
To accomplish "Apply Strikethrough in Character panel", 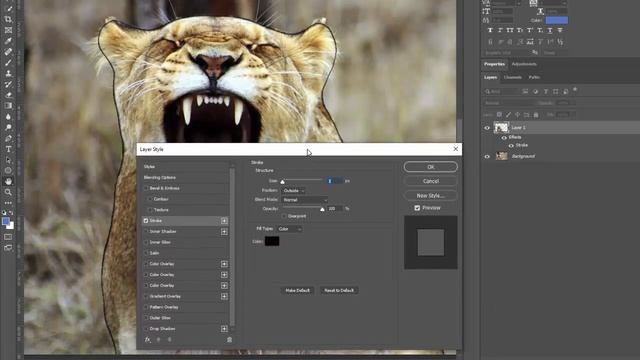I will point(560,30).
